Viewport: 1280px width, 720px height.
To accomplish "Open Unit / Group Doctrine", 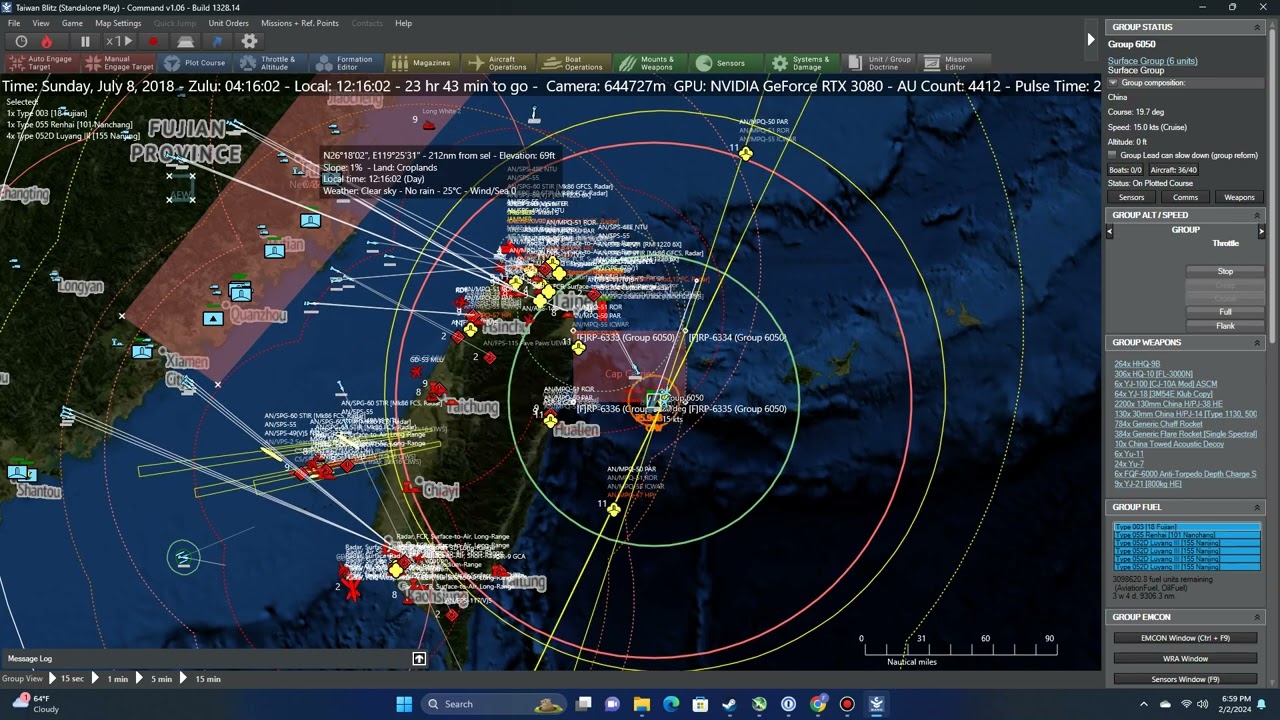I will 879,63.
